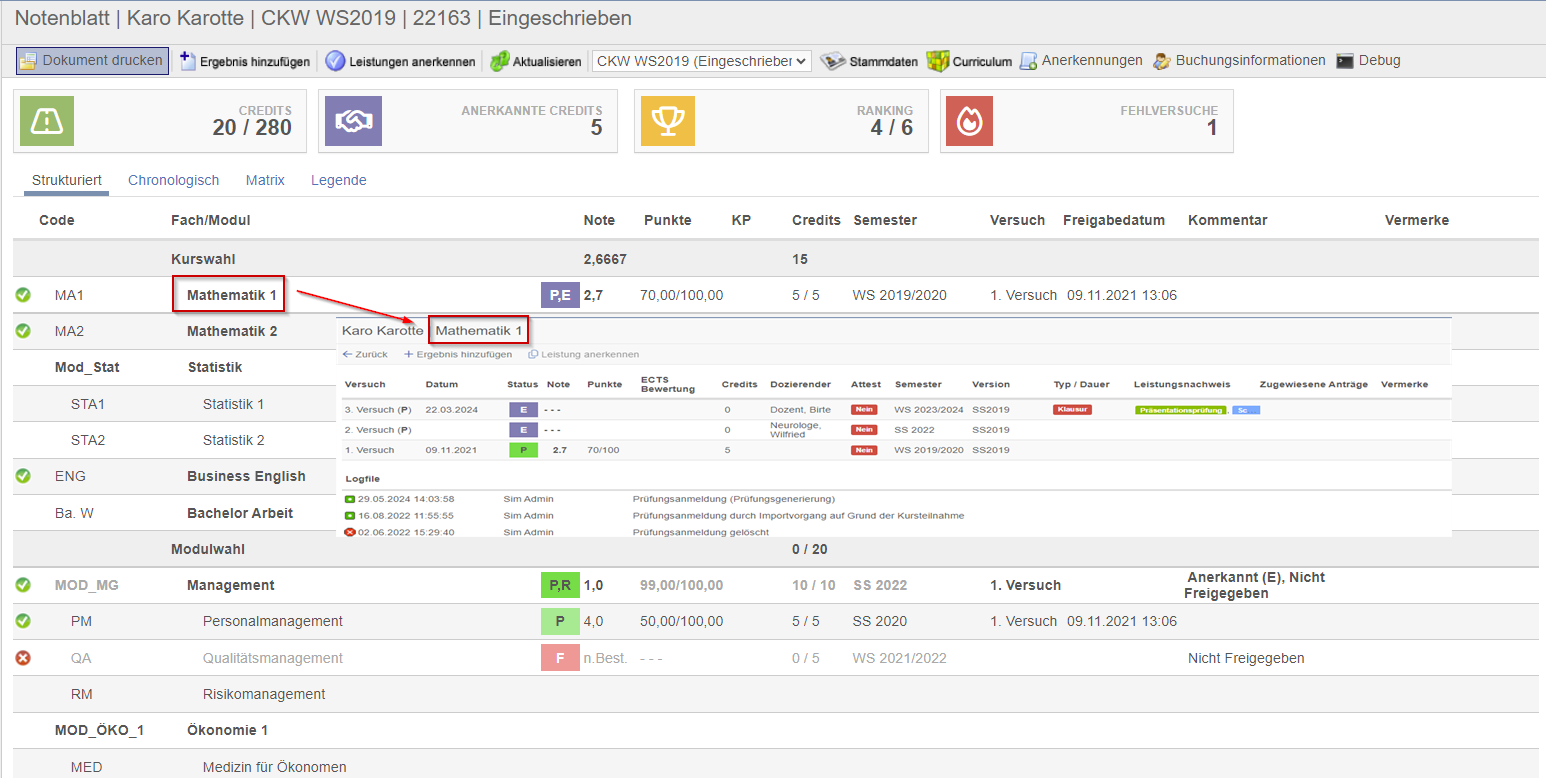
Task: Click the green check icon for MOD_MG
Action: click(23, 585)
